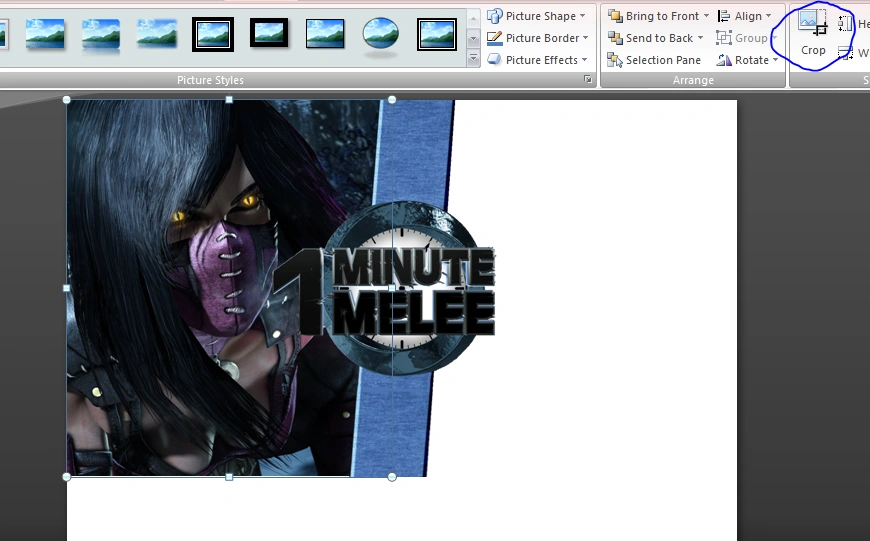The image size is (870, 541).
Task: Click the bottom-left corner handle of selected picture
Action: click(67, 477)
